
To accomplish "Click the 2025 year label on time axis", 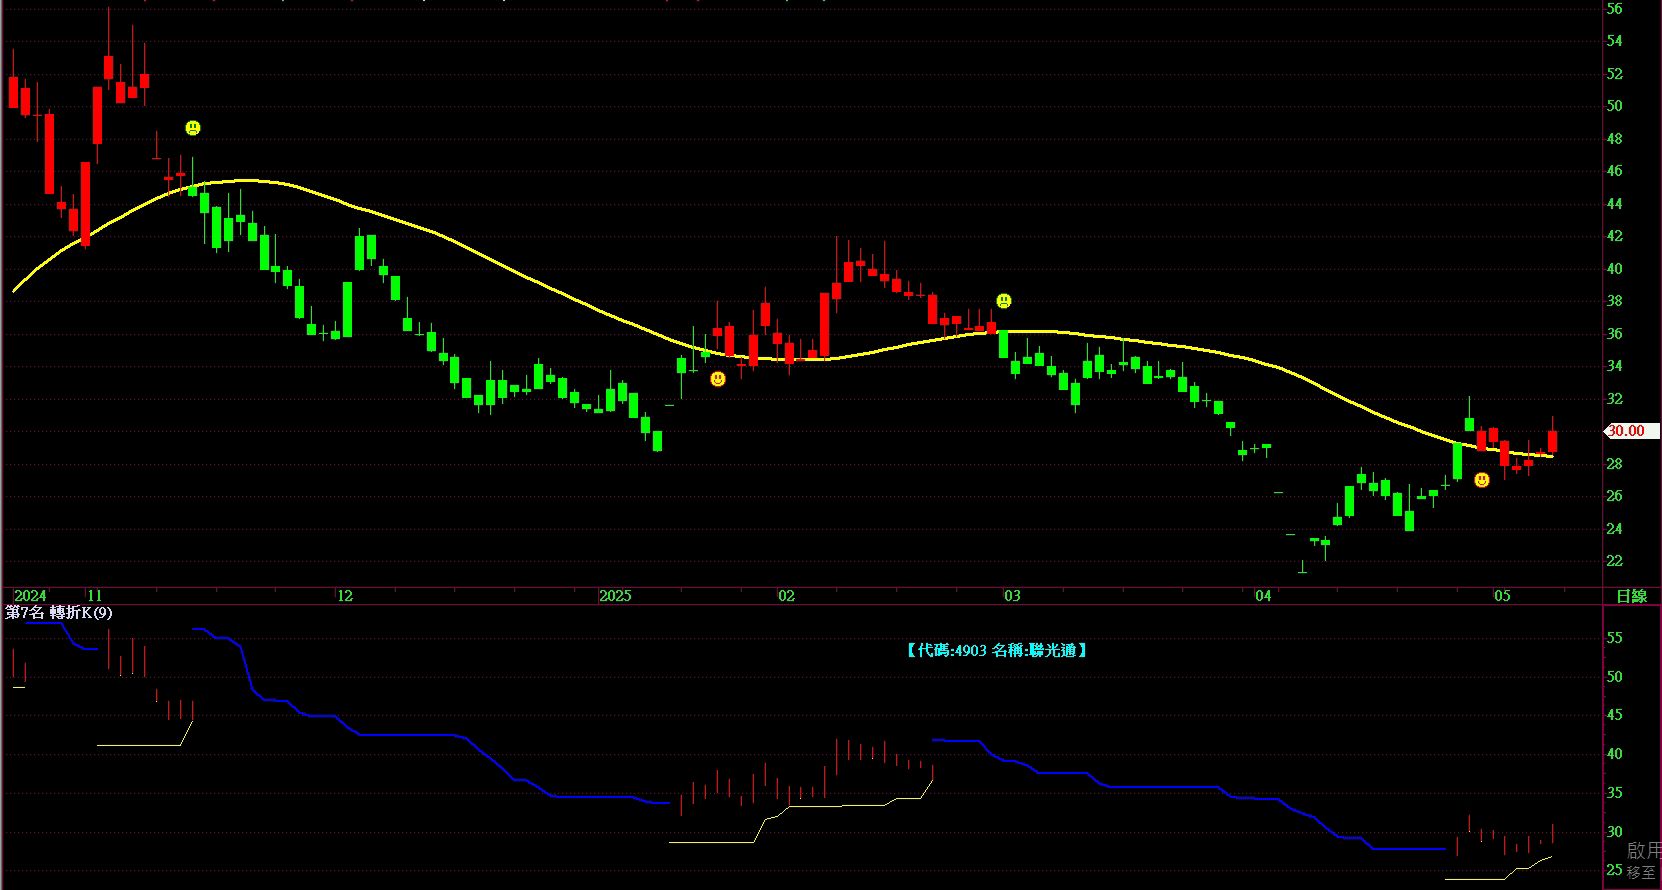I will [616, 596].
